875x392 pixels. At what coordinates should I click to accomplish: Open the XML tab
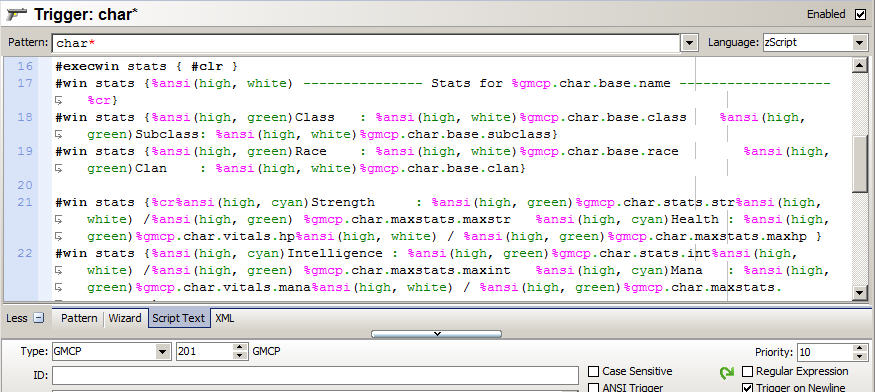point(224,318)
